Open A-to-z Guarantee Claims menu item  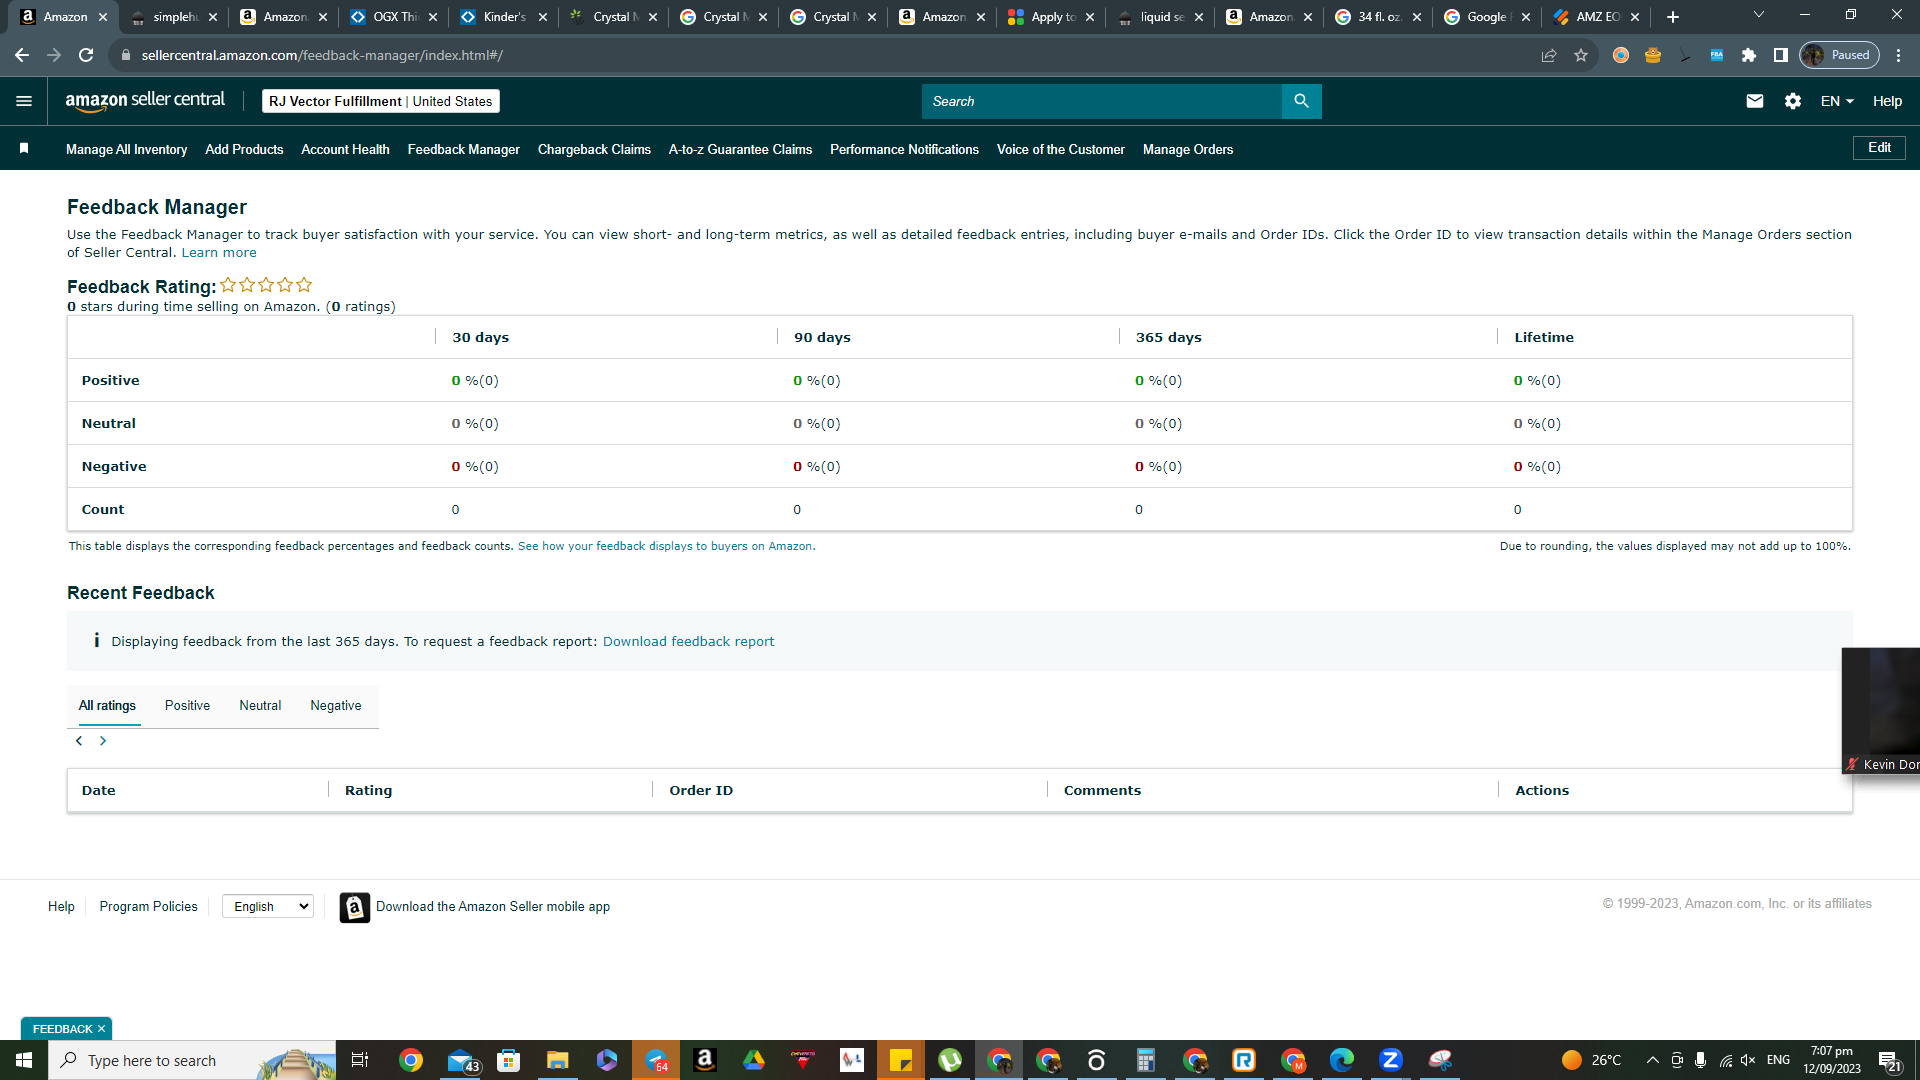point(740,149)
